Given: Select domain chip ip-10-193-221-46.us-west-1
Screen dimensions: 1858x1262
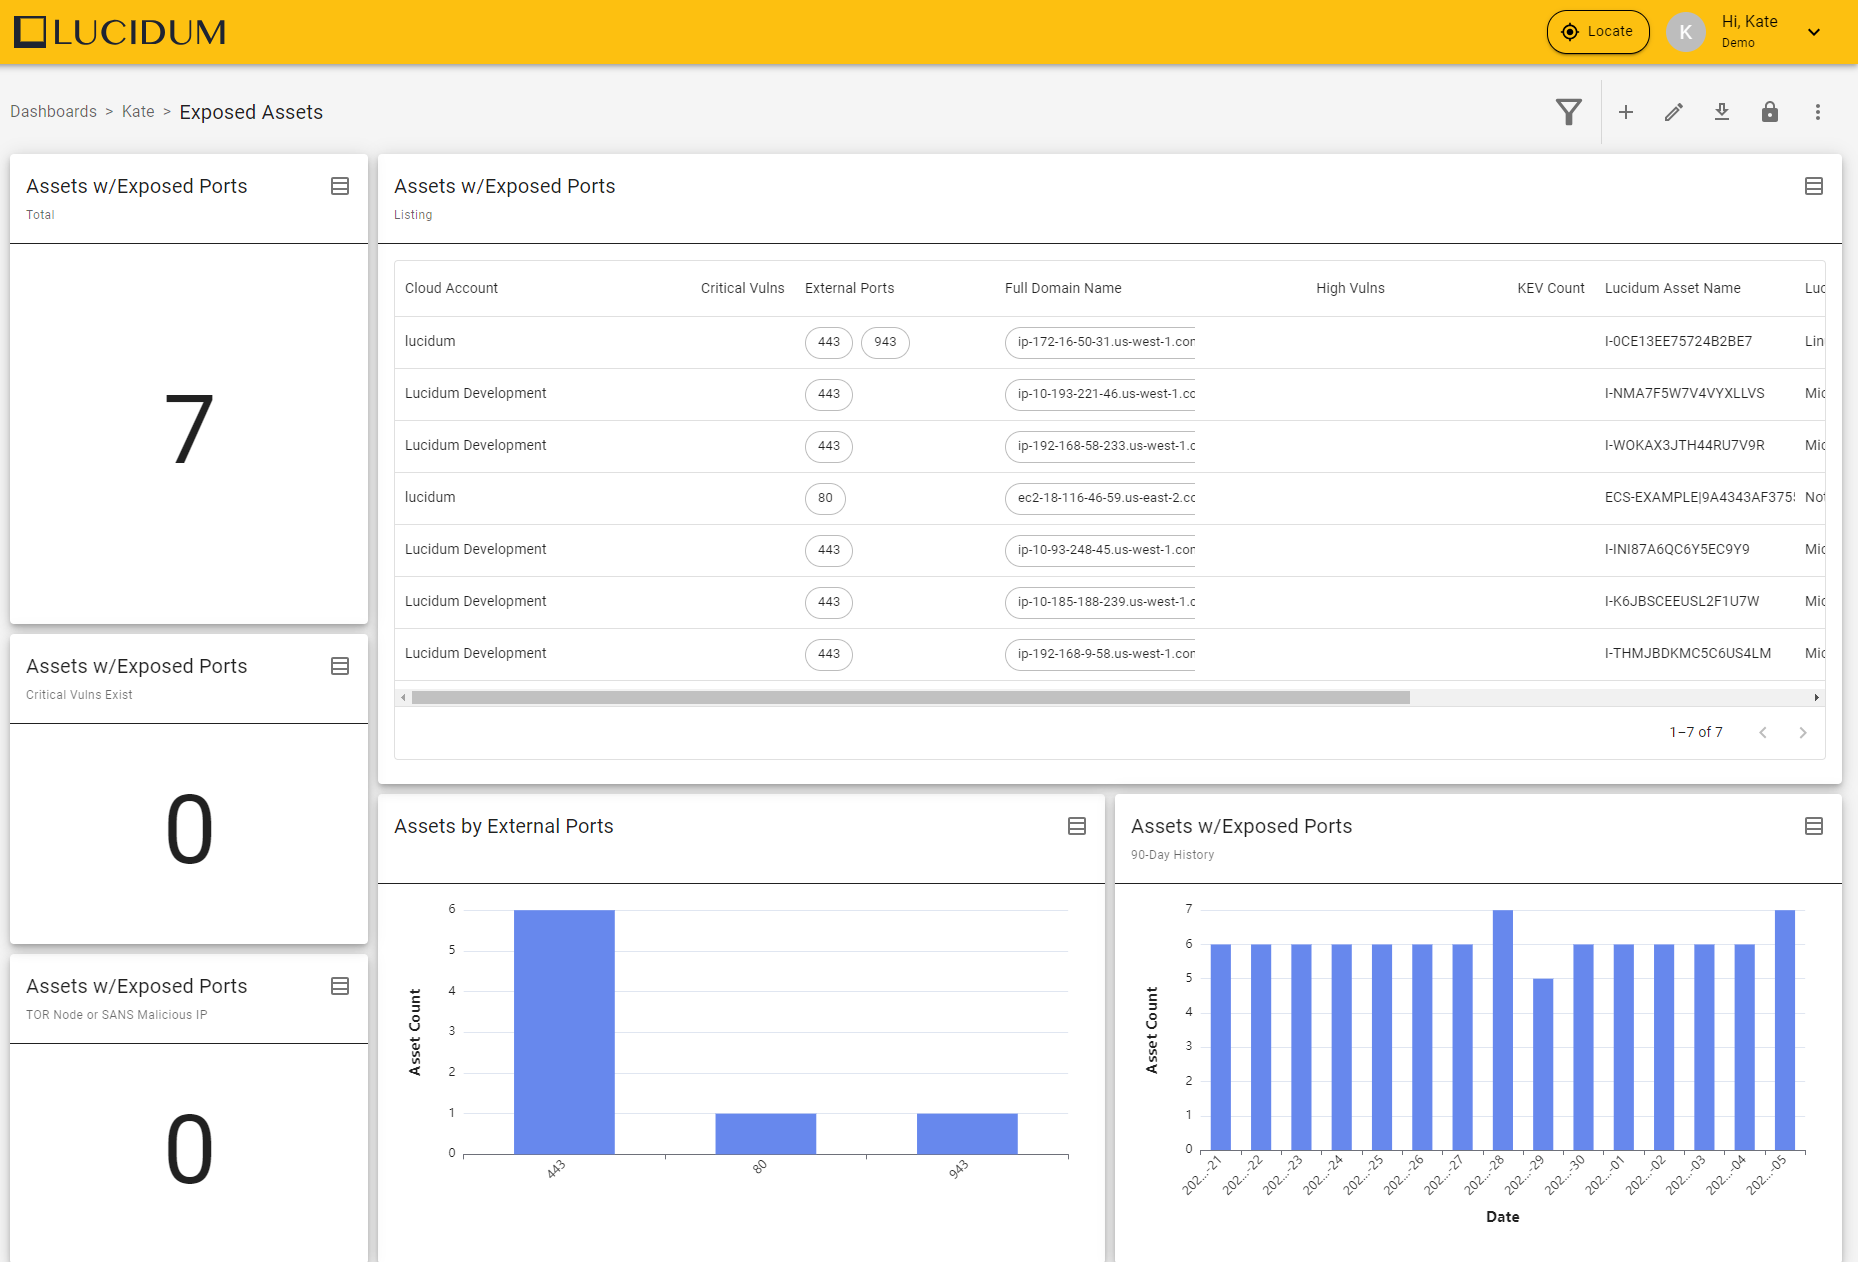Looking at the screenshot, I should click(x=1100, y=394).
